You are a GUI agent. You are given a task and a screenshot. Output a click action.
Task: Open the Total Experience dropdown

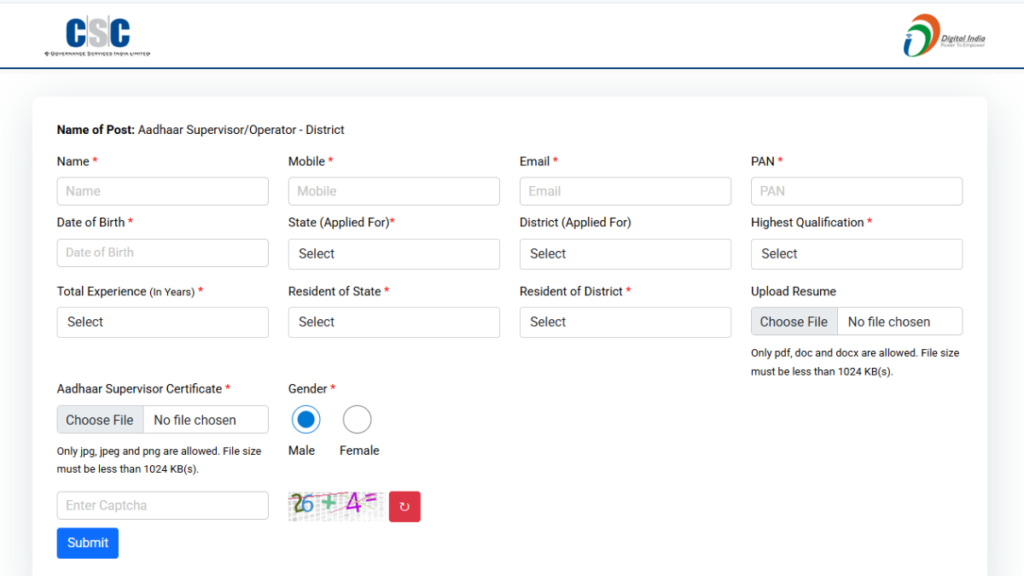tap(162, 322)
